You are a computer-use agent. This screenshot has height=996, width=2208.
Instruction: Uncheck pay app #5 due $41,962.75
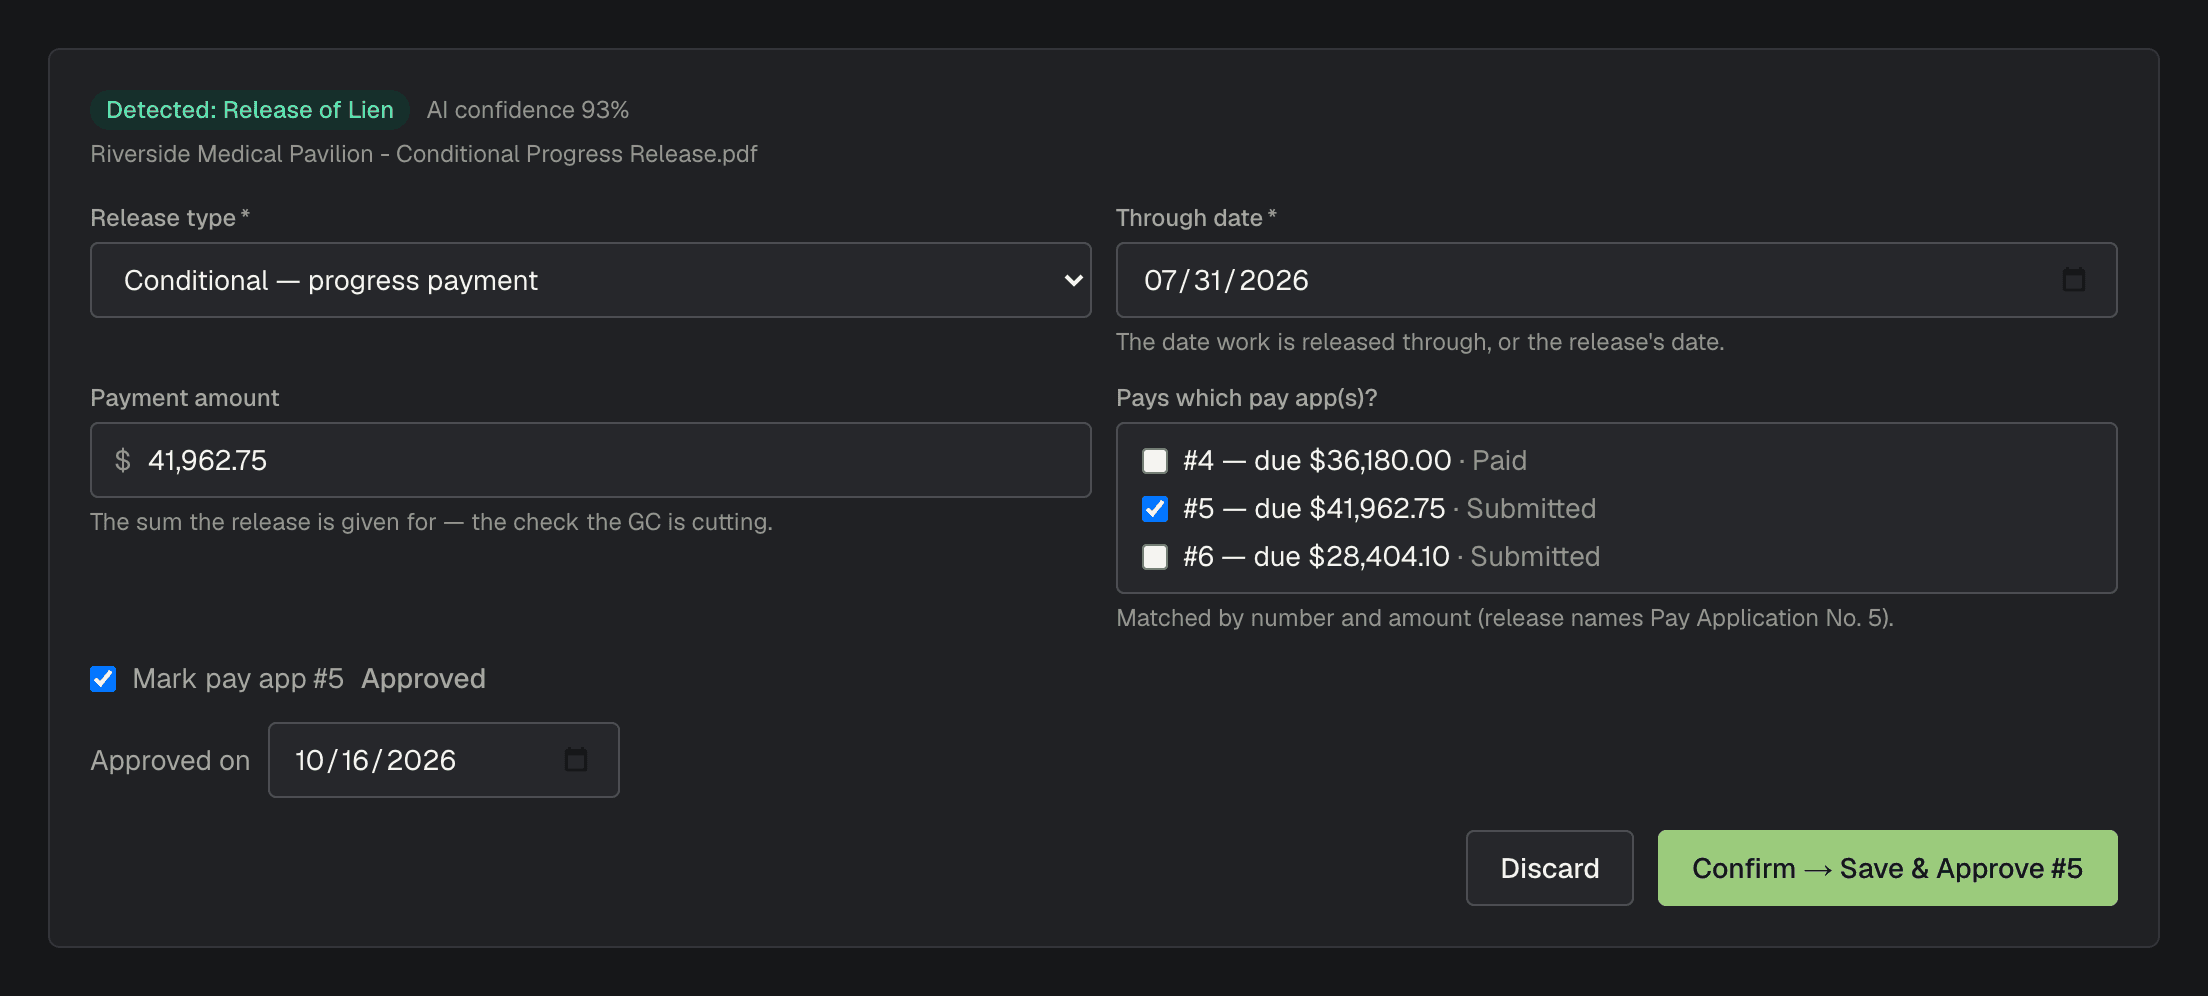click(1155, 509)
